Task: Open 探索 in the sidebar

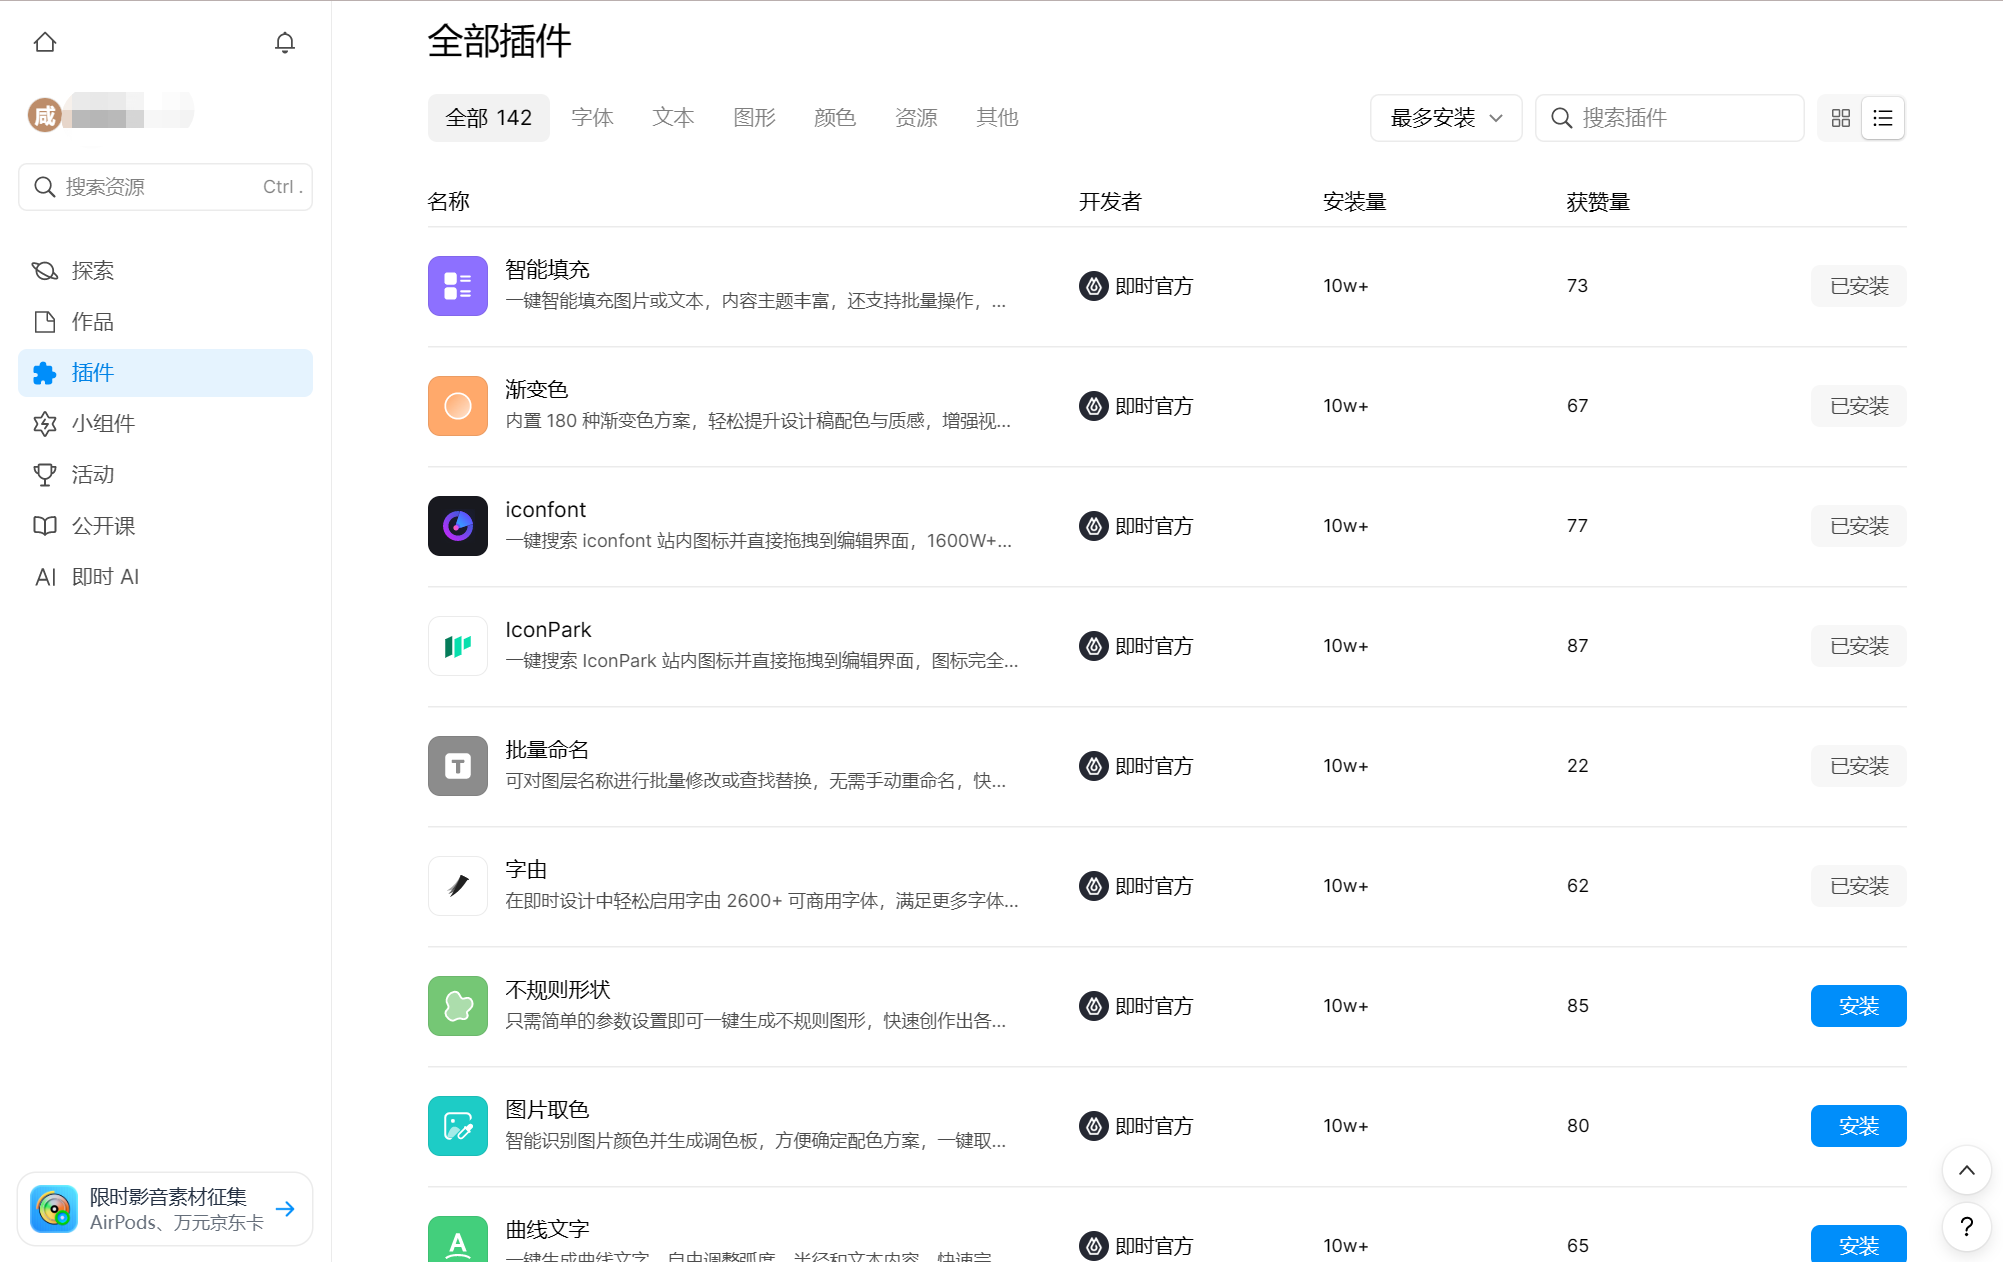Action: click(92, 271)
